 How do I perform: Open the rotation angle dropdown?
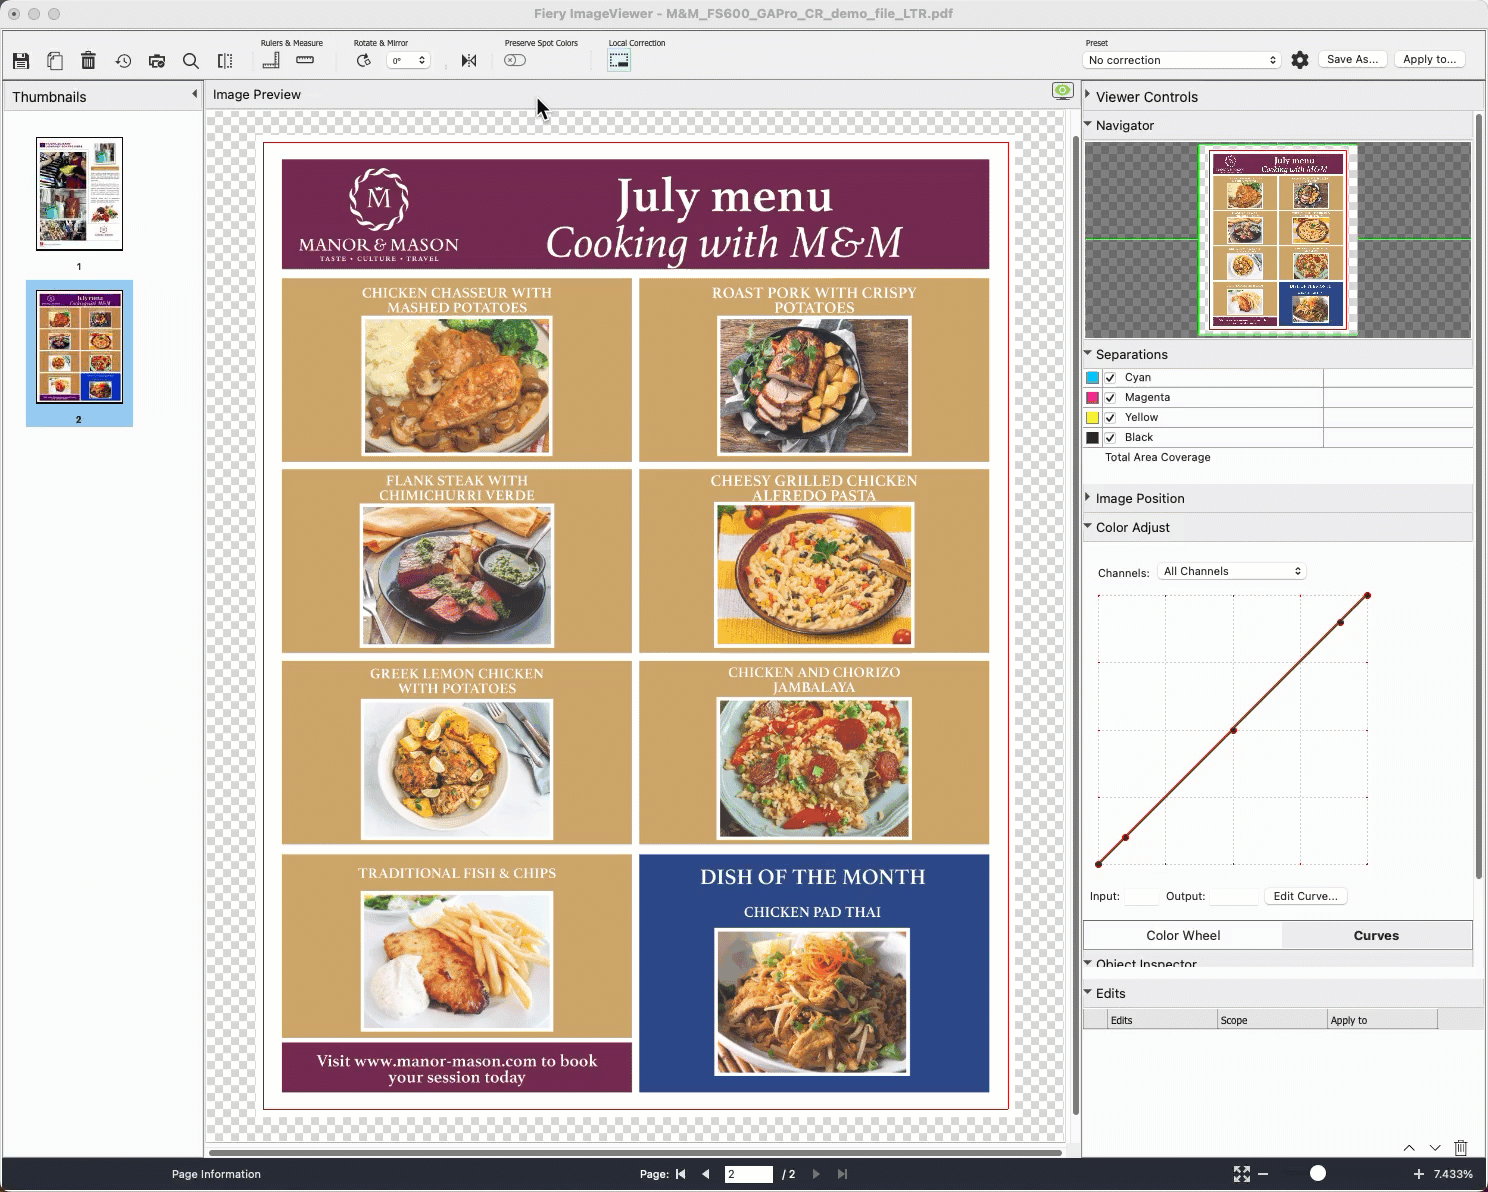pos(408,60)
